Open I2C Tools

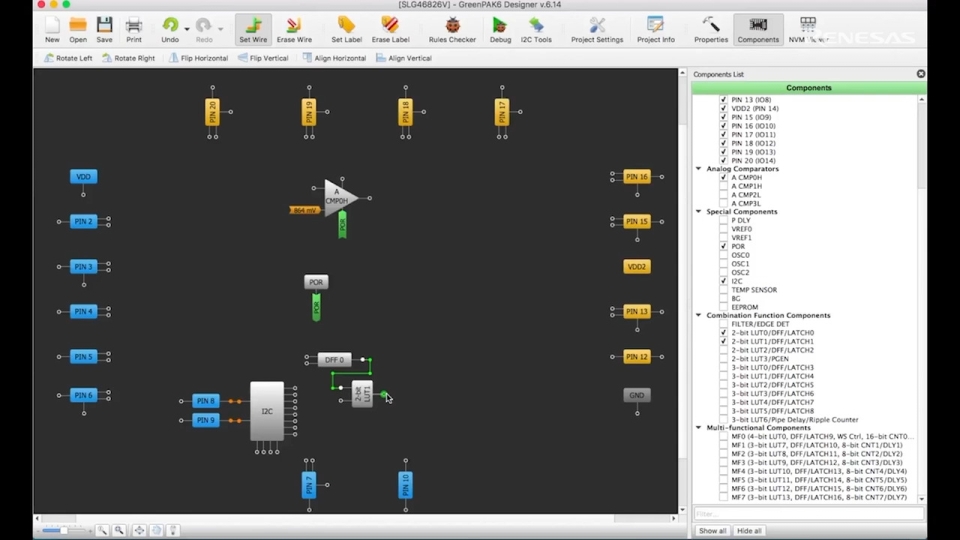tap(536, 29)
